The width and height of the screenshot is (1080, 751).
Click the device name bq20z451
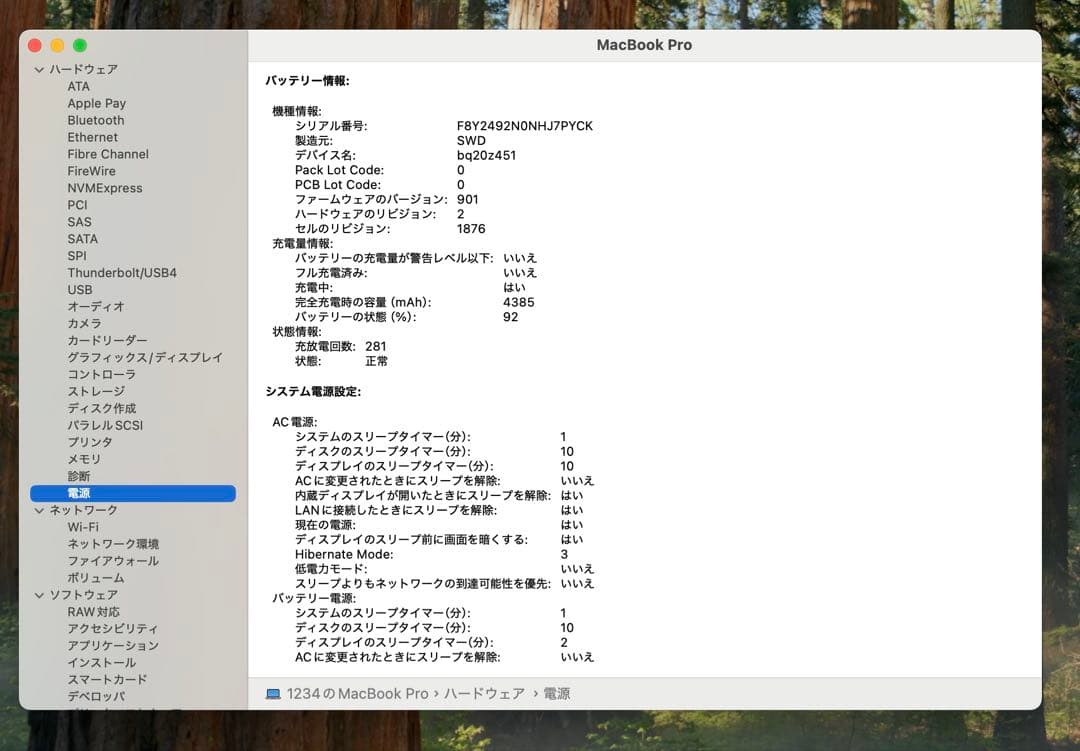click(486, 156)
